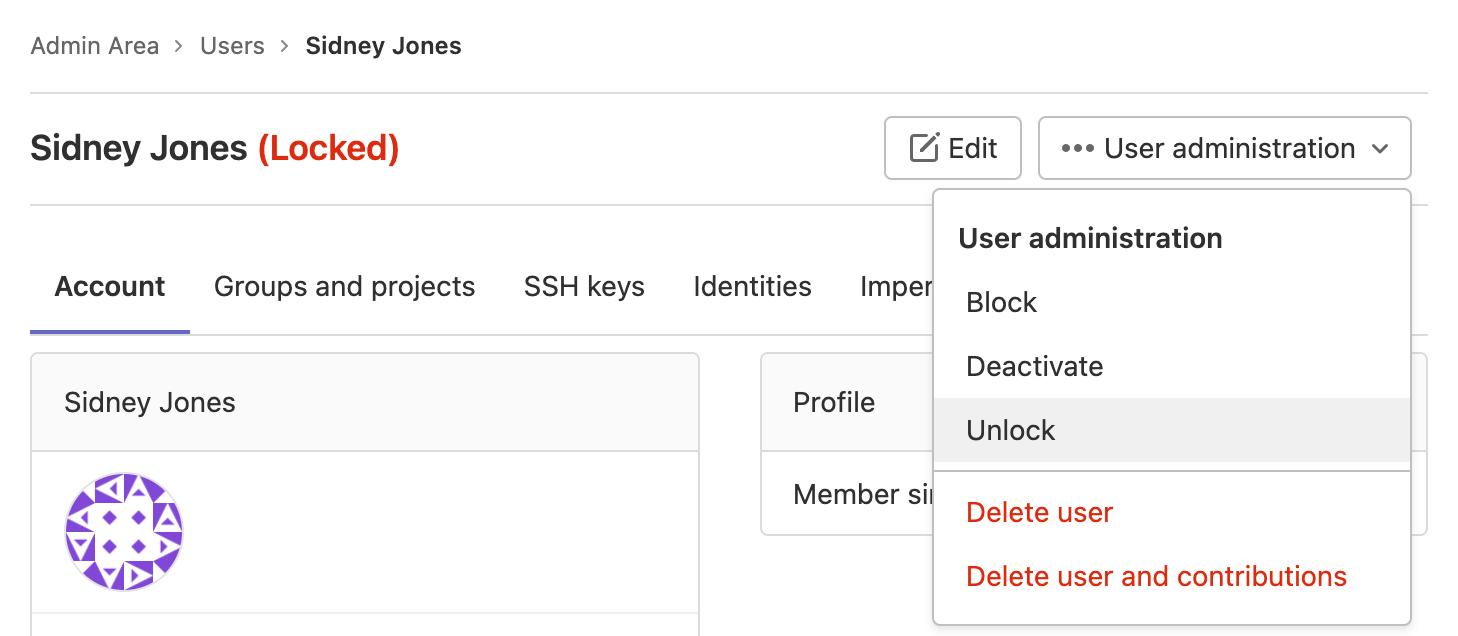Select the Account tab

point(109,287)
